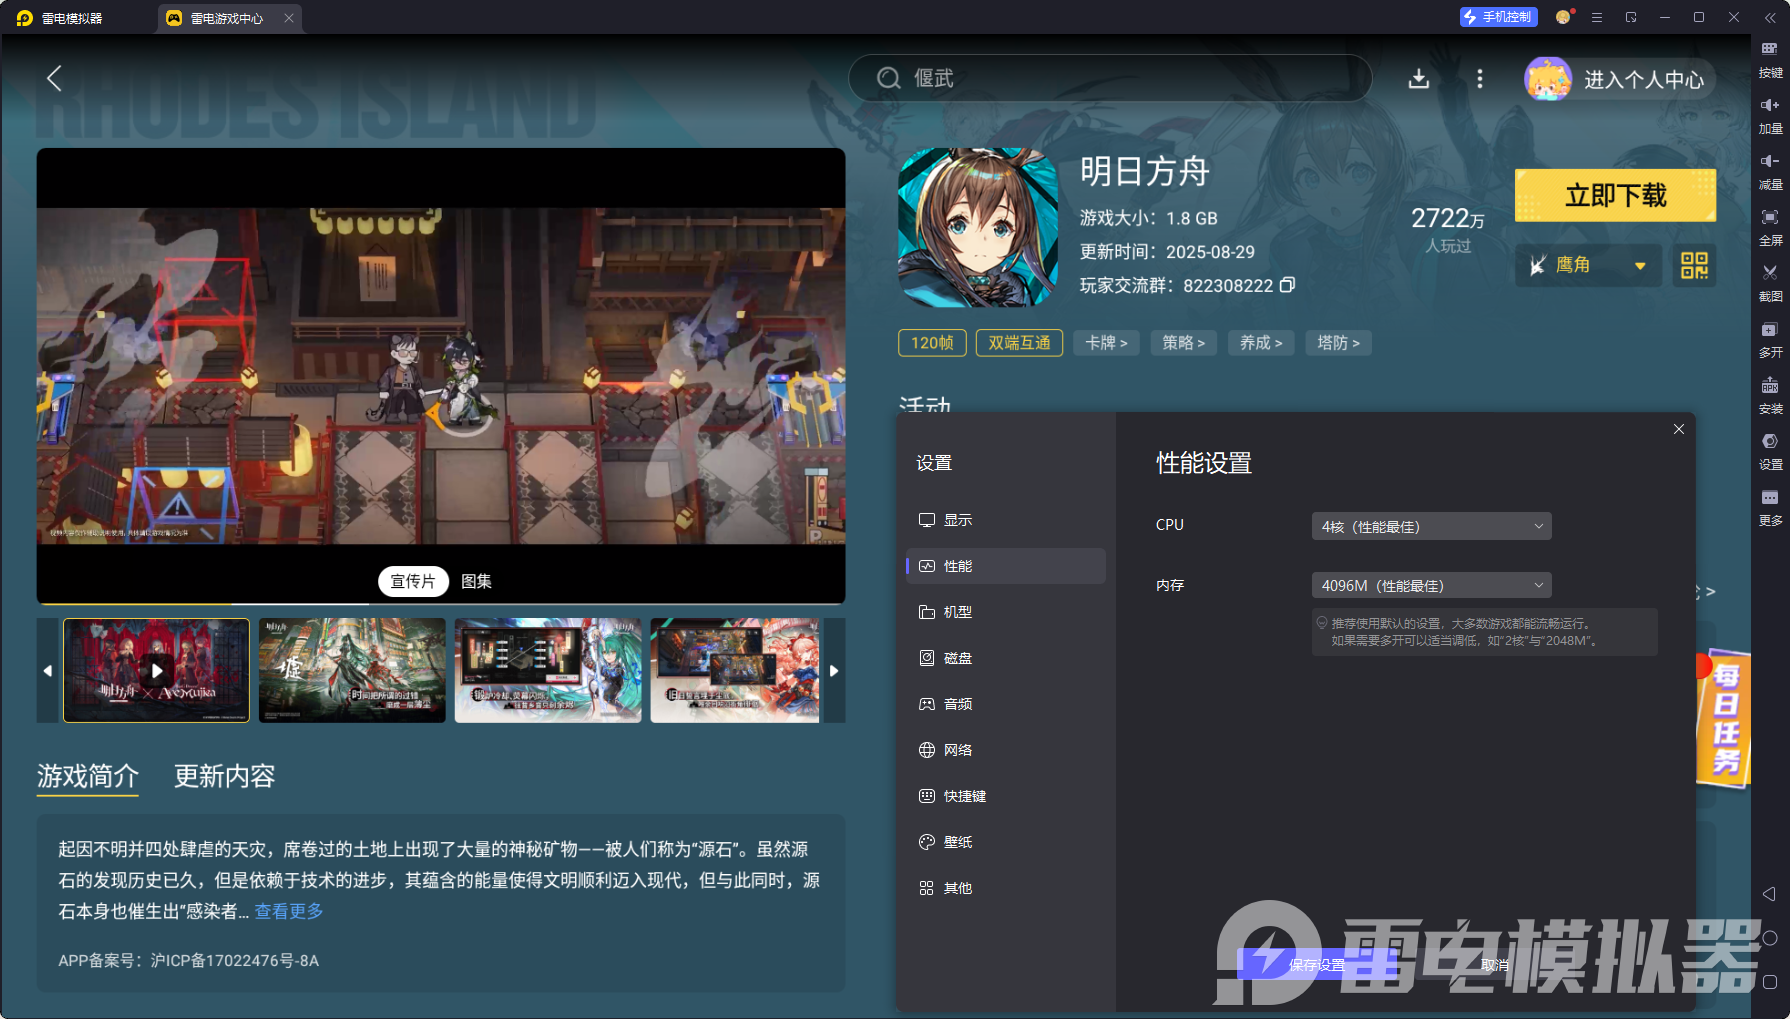The width and height of the screenshot is (1790, 1019).
Task: Play the first trailer thumbnail
Action: click(x=156, y=670)
